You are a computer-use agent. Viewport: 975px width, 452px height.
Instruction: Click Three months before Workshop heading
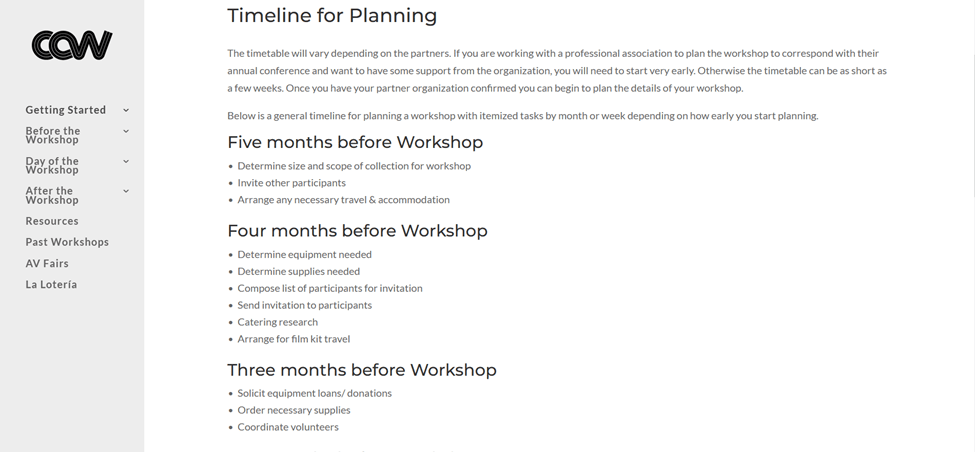(x=361, y=370)
